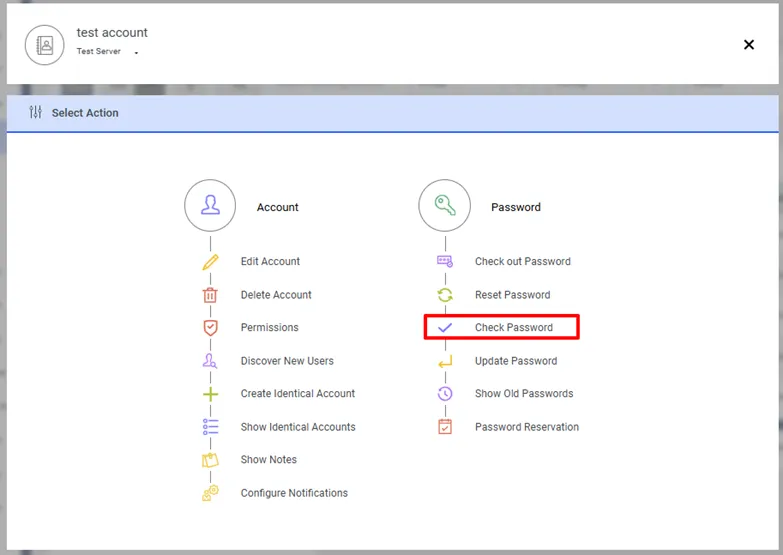Click the user search icon for Discover New Users

click(210, 361)
